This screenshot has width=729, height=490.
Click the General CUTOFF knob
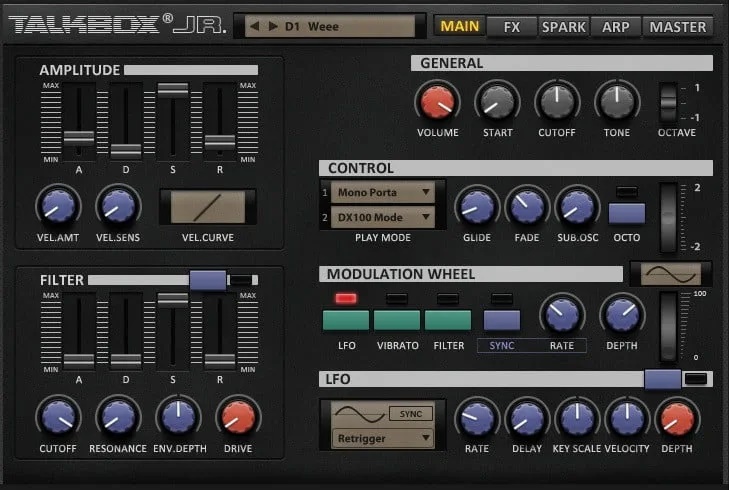tap(557, 102)
